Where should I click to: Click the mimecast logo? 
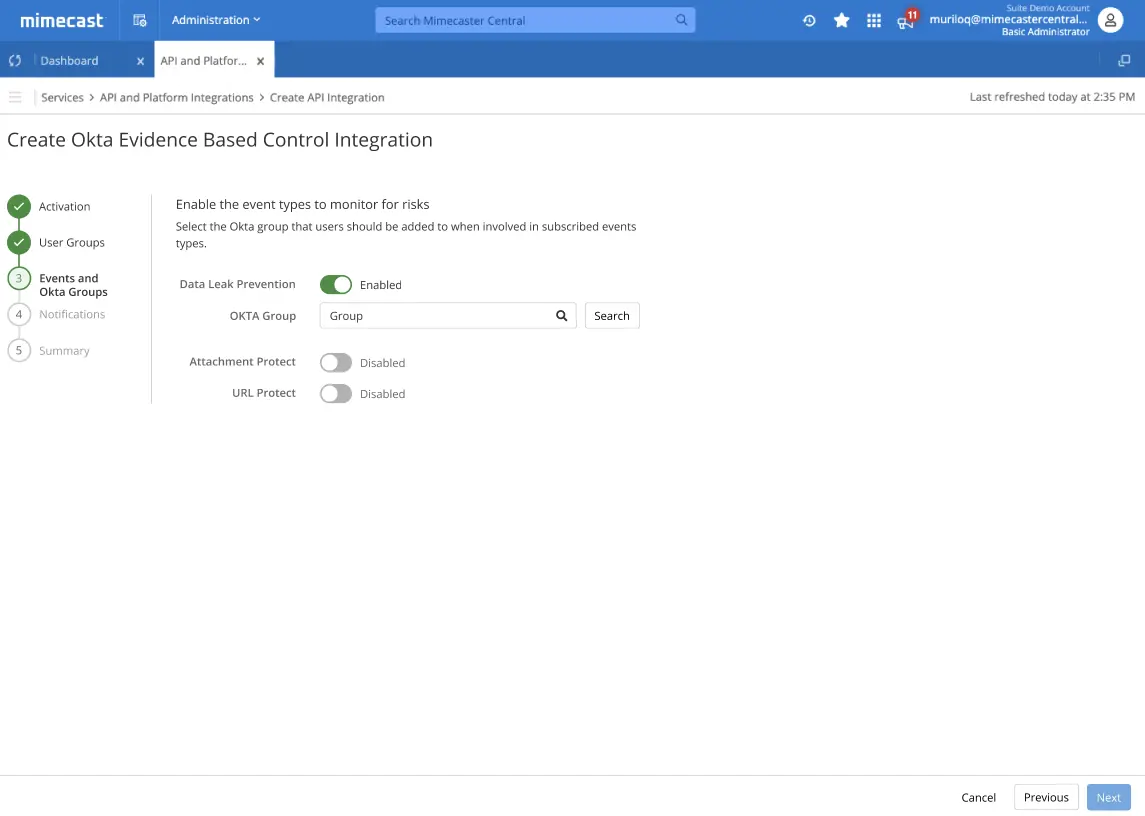point(62,20)
